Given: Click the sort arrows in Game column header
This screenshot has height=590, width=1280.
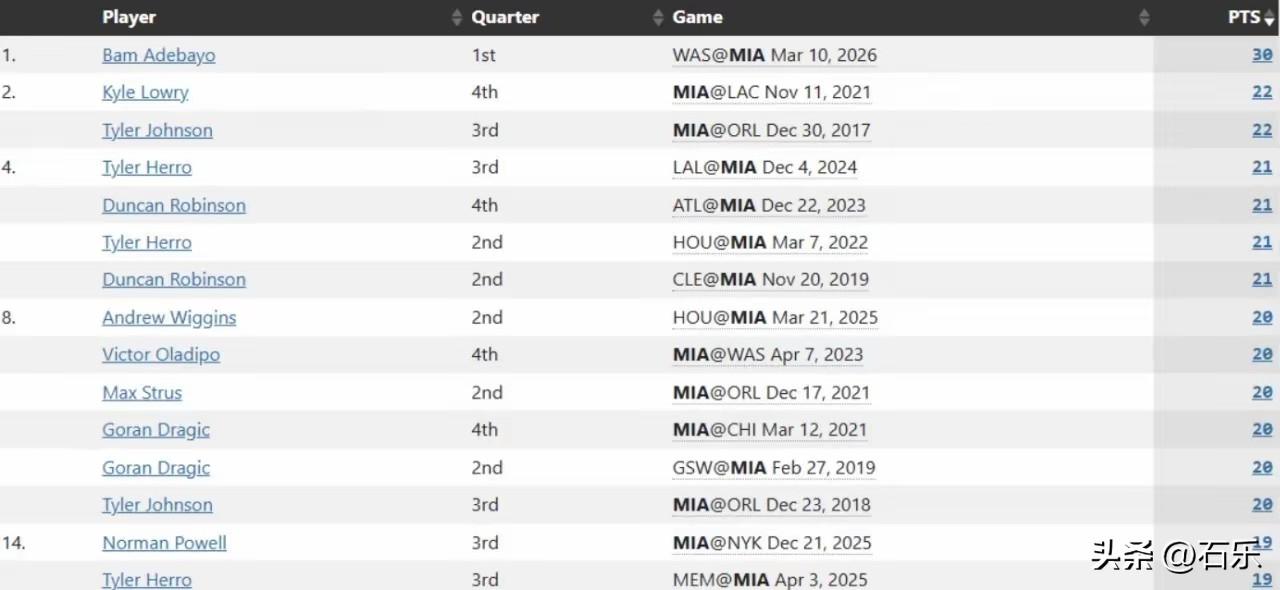Looking at the screenshot, I should [1144, 17].
